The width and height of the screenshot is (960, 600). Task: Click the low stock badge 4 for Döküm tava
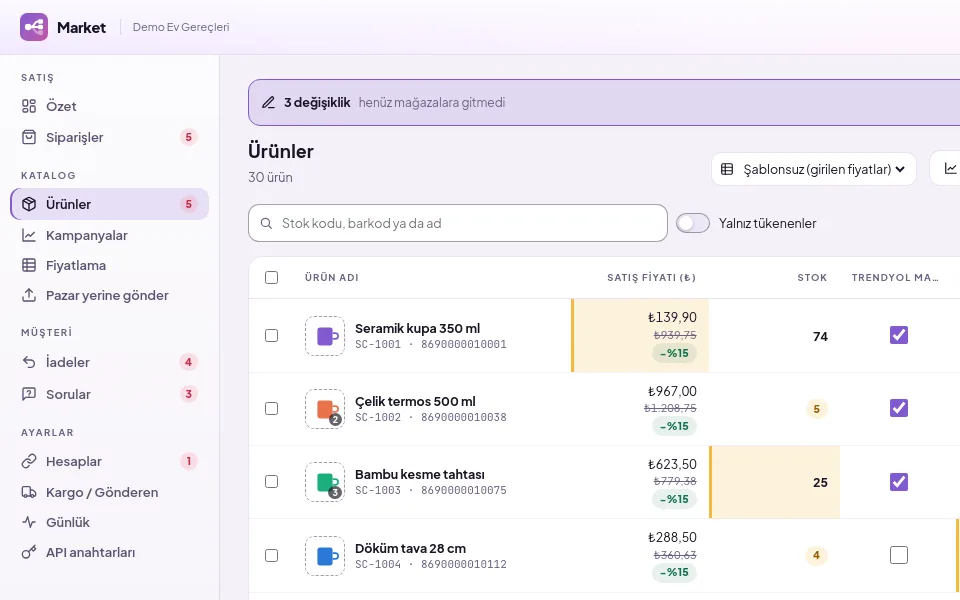(x=816, y=555)
